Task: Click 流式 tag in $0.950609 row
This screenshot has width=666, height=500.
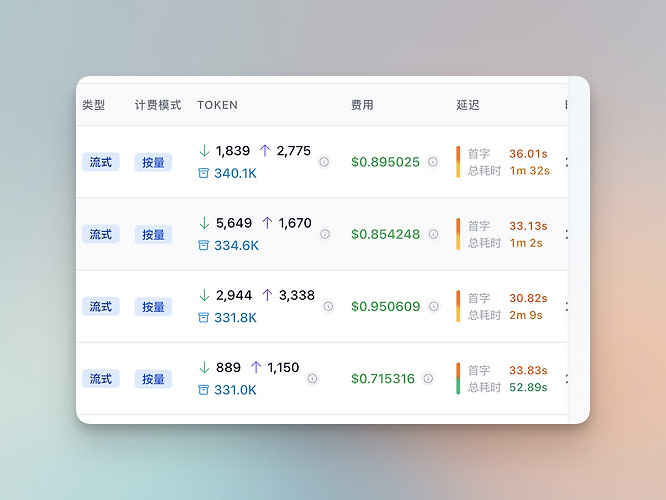Action: click(x=101, y=306)
